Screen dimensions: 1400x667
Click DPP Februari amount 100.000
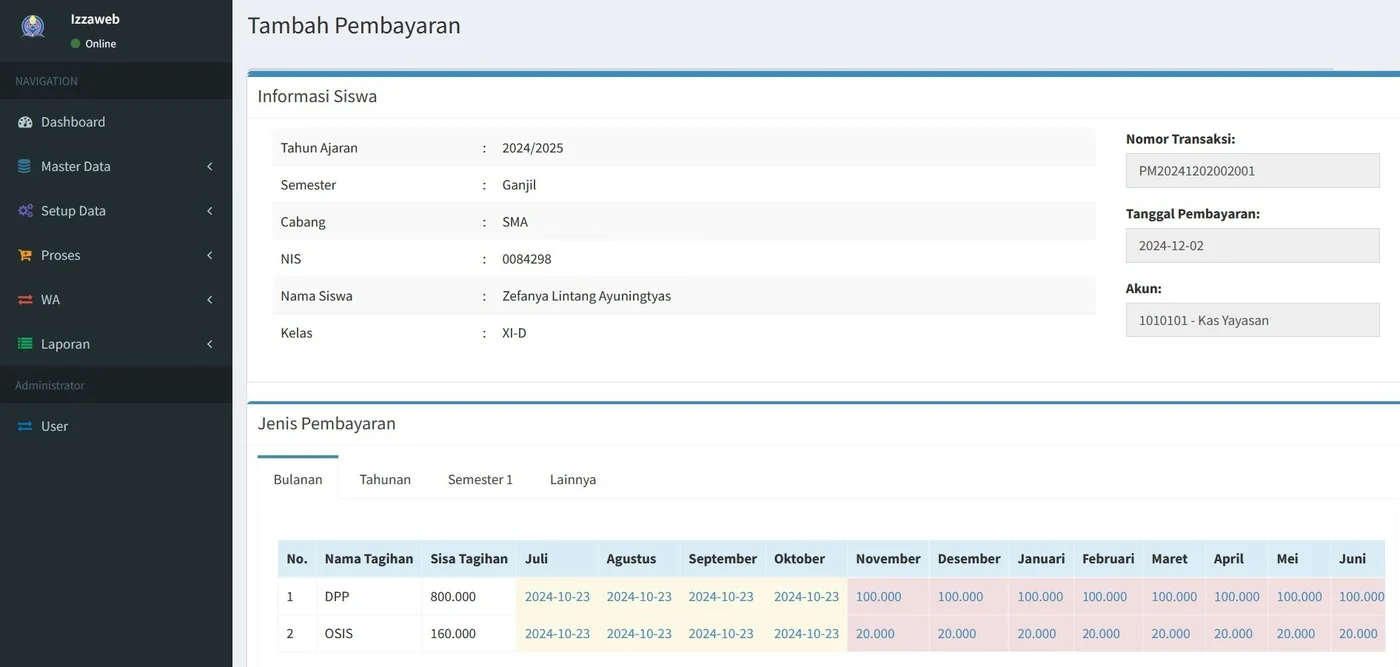point(1104,597)
